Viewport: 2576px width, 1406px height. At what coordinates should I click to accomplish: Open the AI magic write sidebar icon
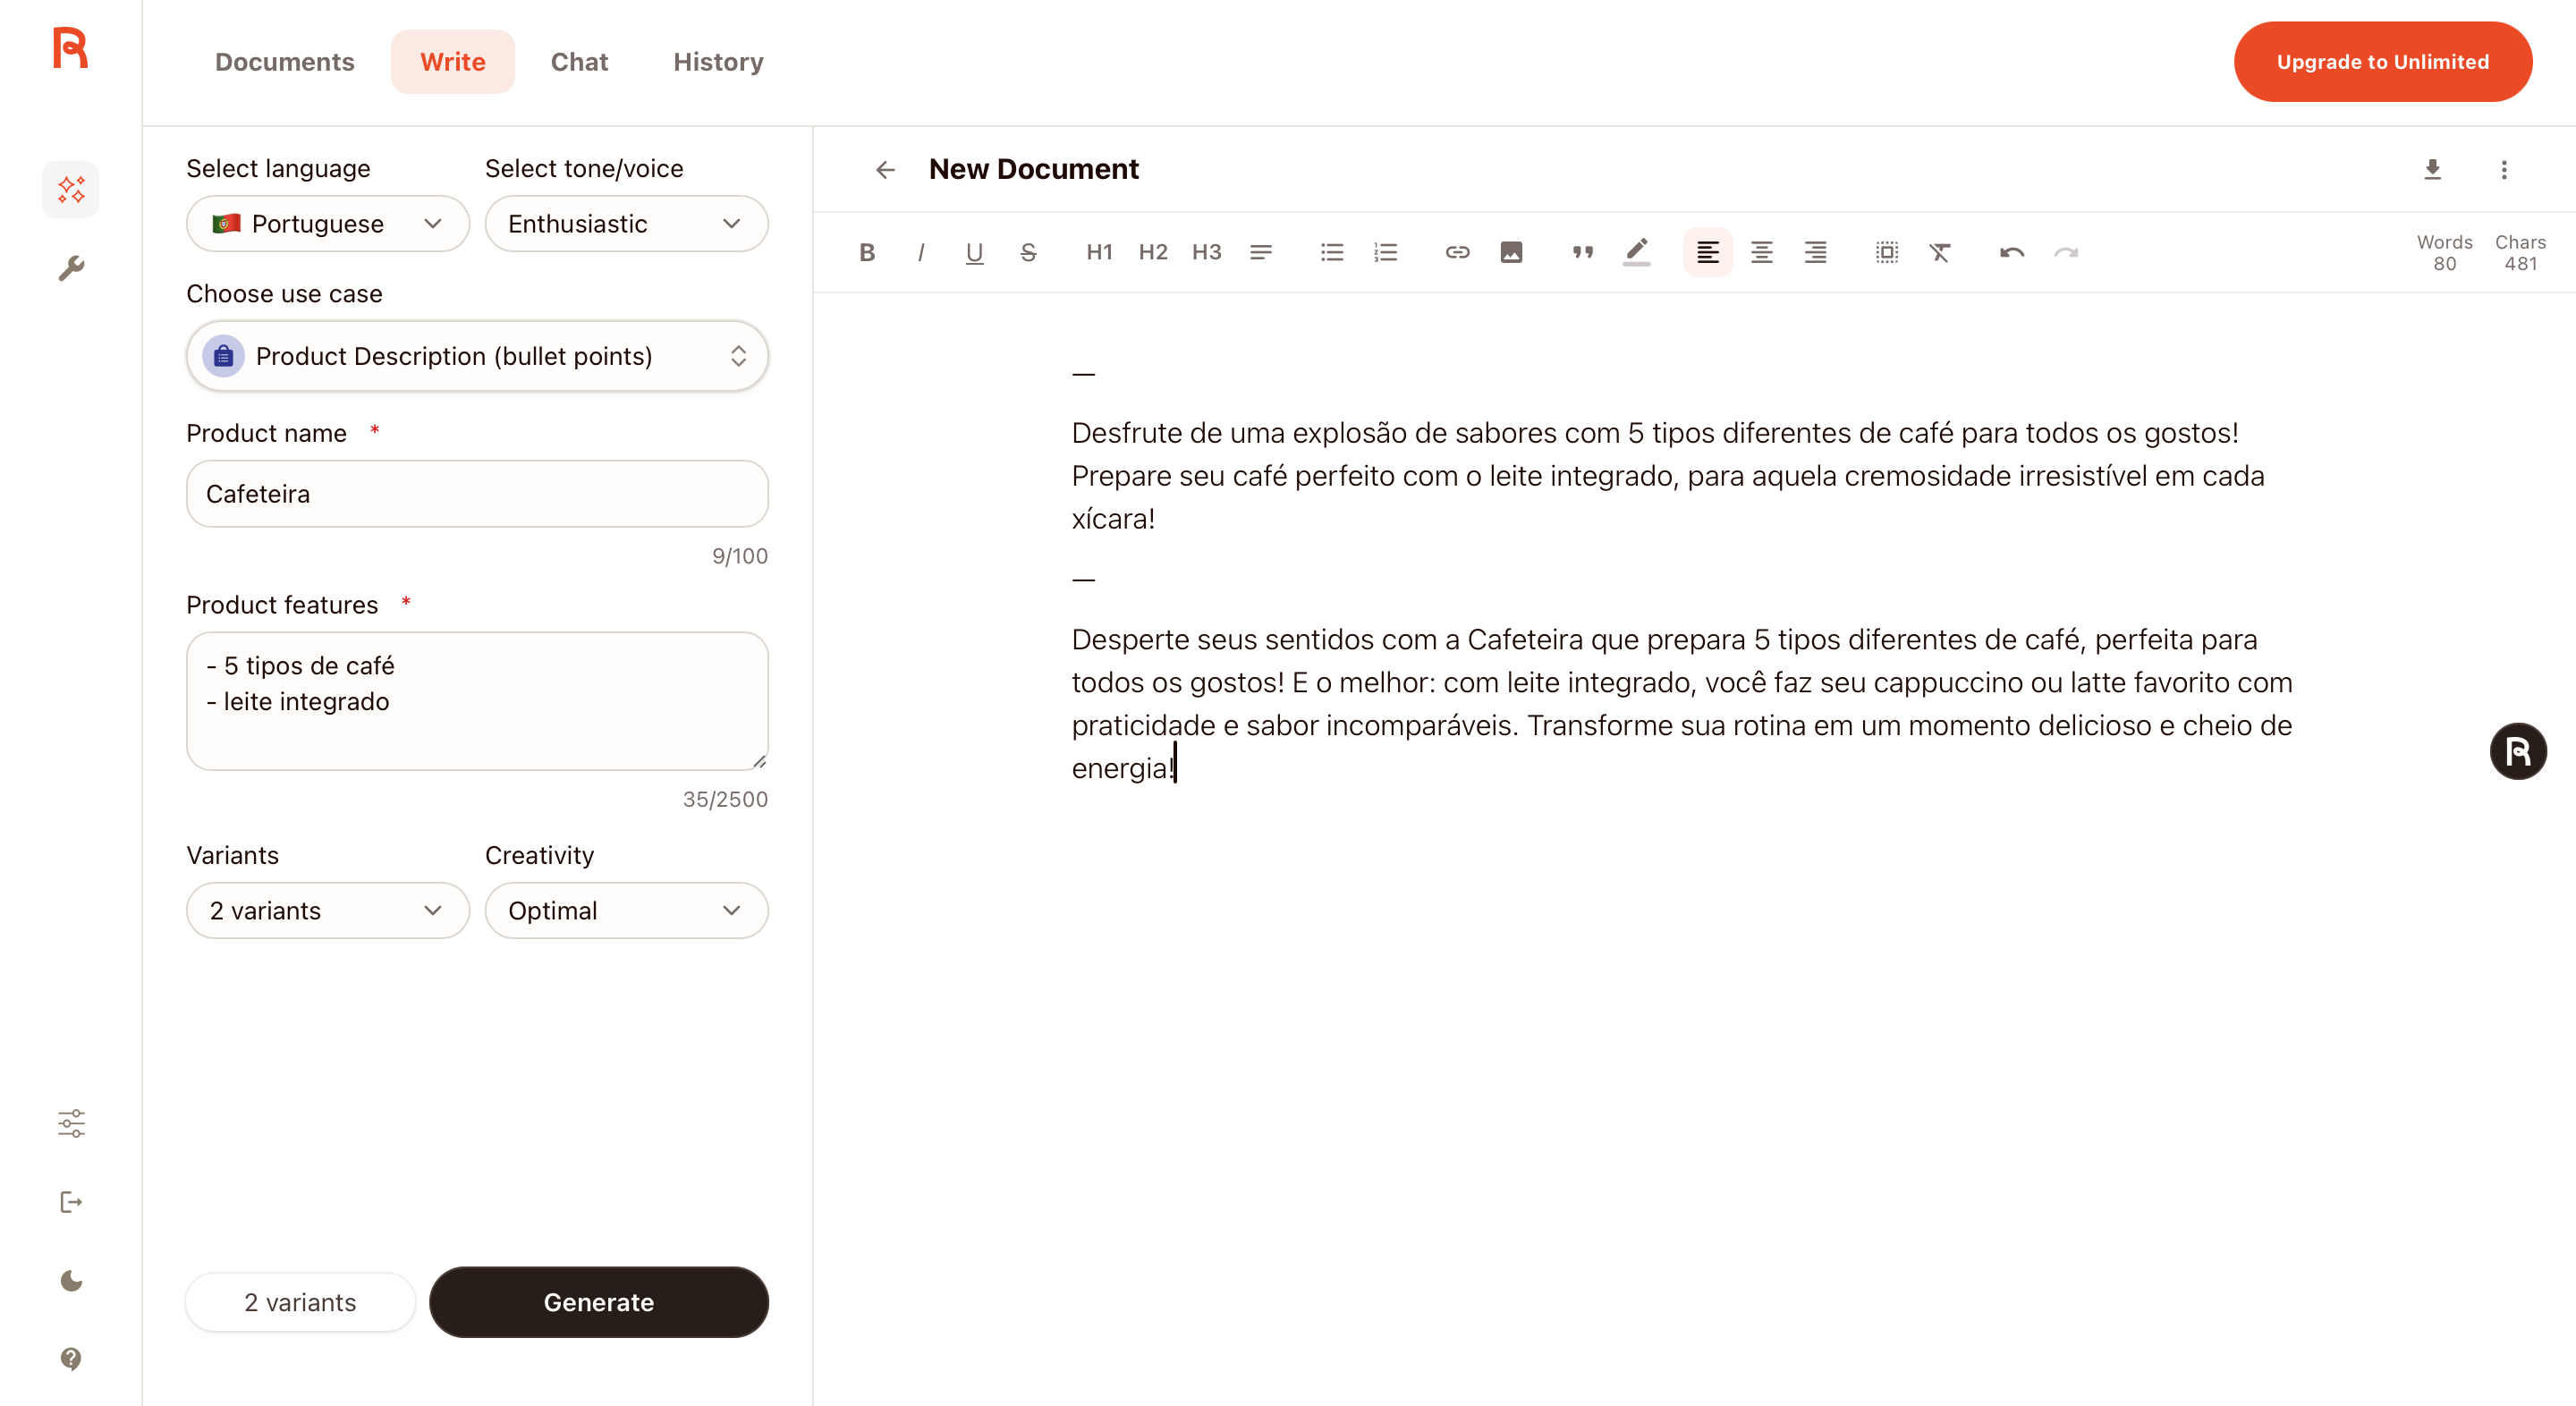tap(71, 189)
